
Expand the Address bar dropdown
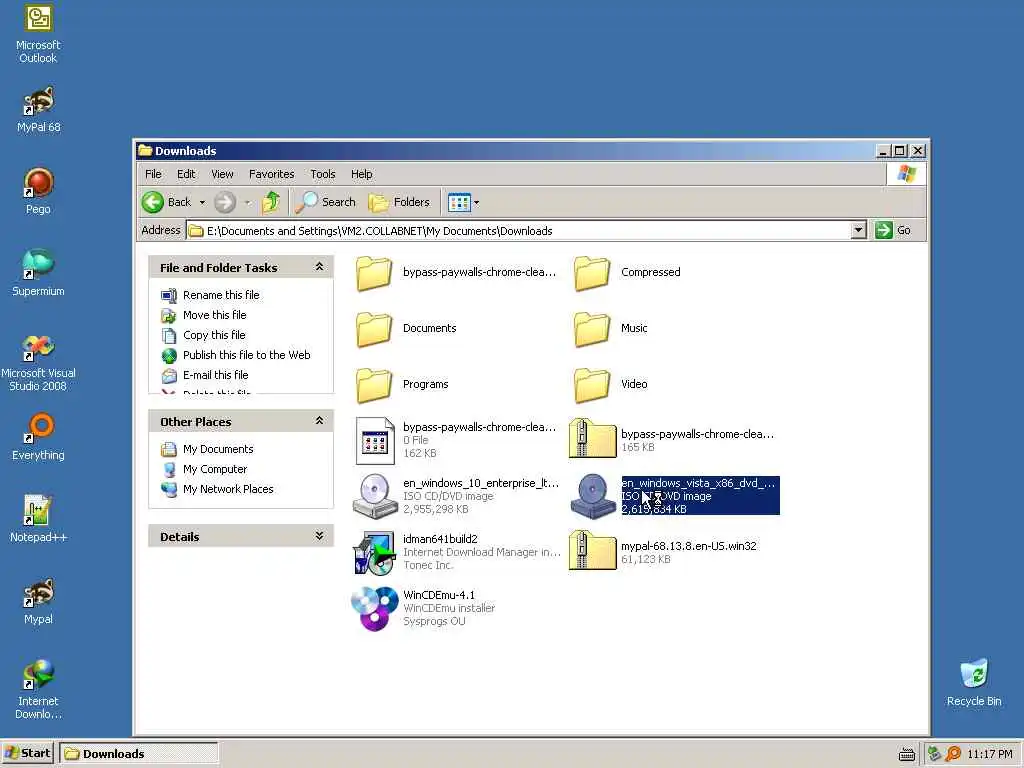pyautogui.click(x=858, y=230)
